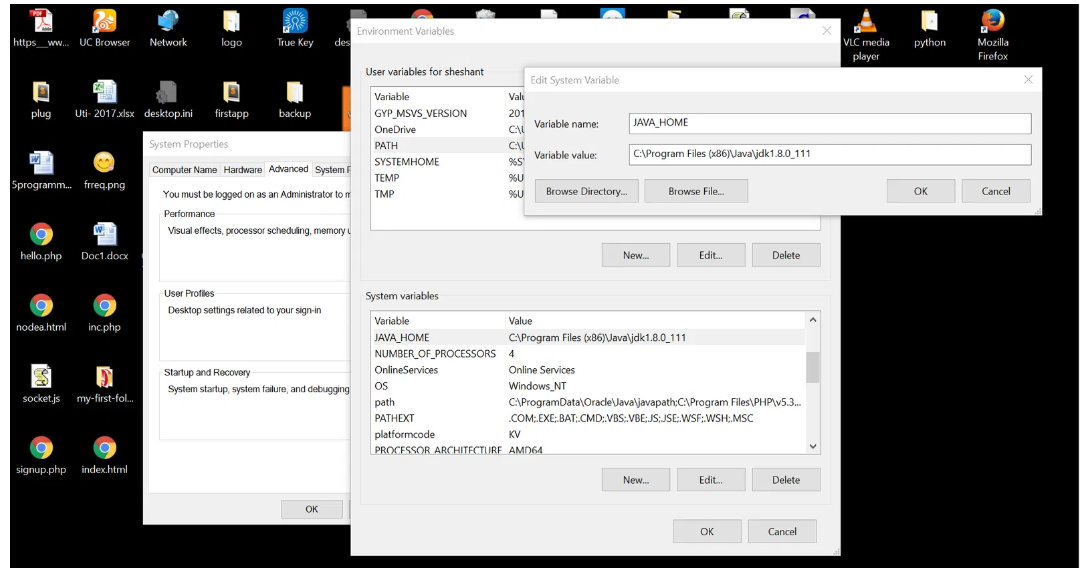Screen dimensions: 1090x576
Task: Switch to the Hardware tab
Action: tap(242, 170)
